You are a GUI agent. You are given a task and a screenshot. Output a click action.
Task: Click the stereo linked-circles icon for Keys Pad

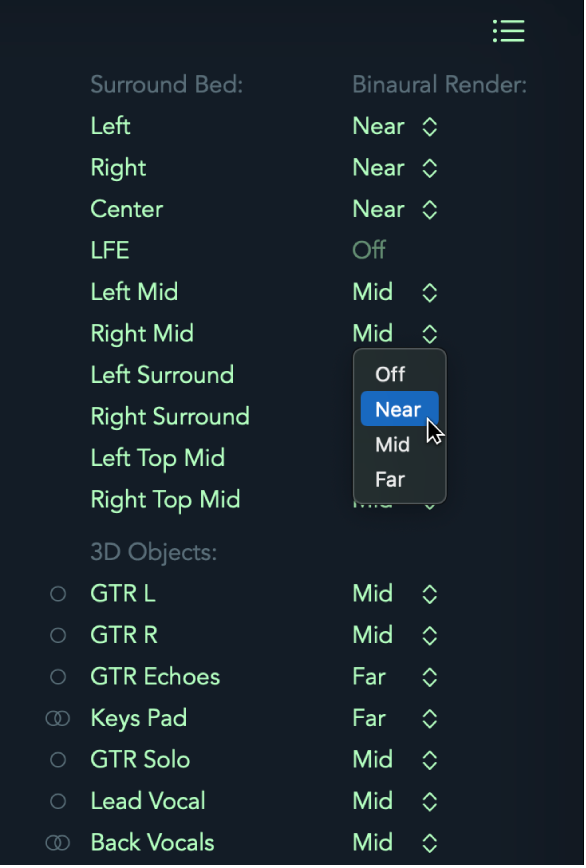pyautogui.click(x=58, y=719)
